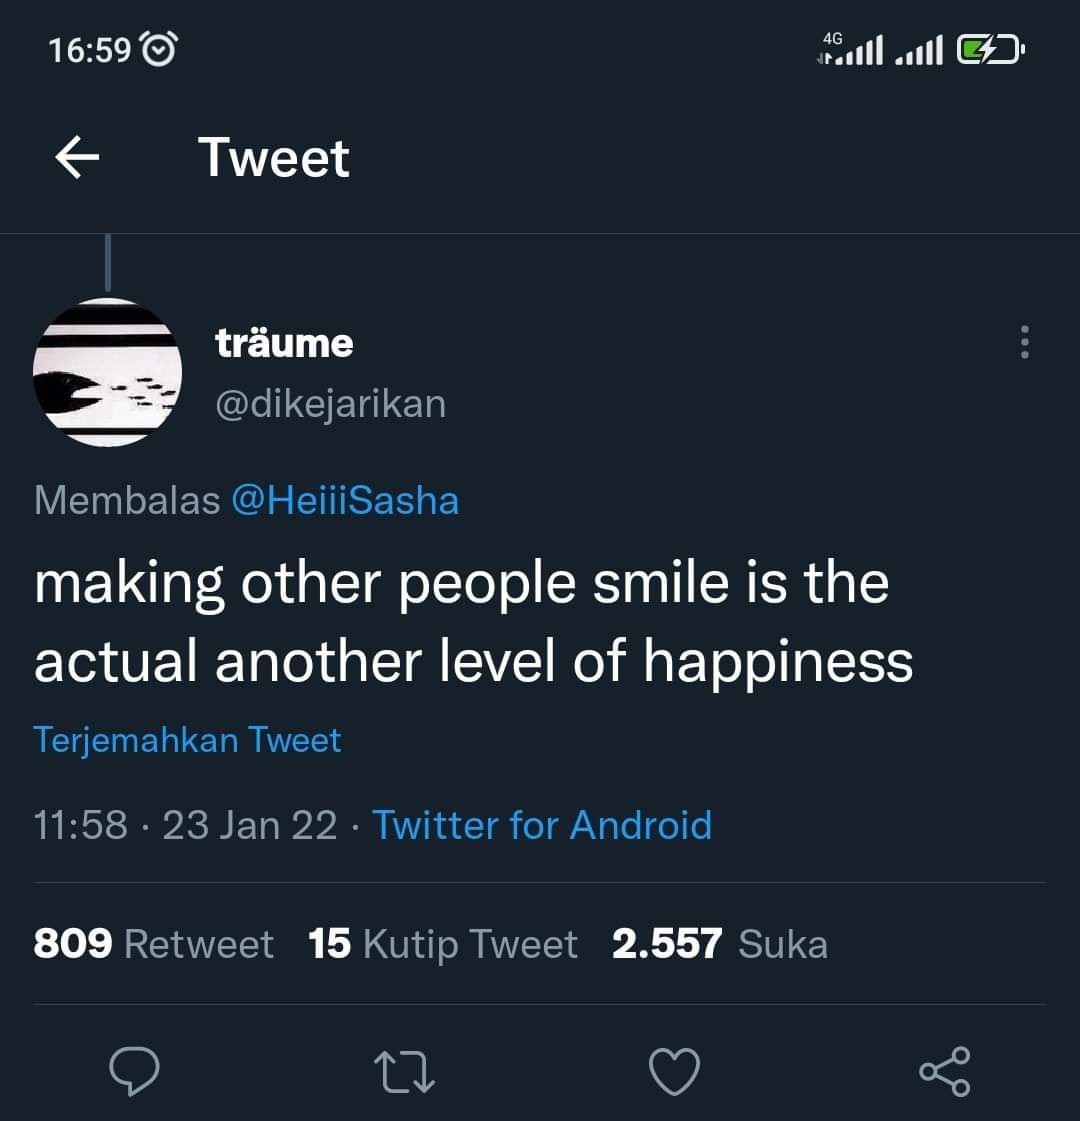Tap the tweet timestamp 11:58 · 23 Jan 22
Screen dimensions: 1080x1121
coord(185,825)
